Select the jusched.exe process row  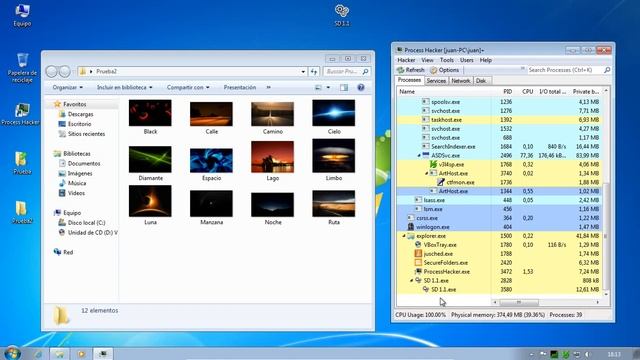498,253
